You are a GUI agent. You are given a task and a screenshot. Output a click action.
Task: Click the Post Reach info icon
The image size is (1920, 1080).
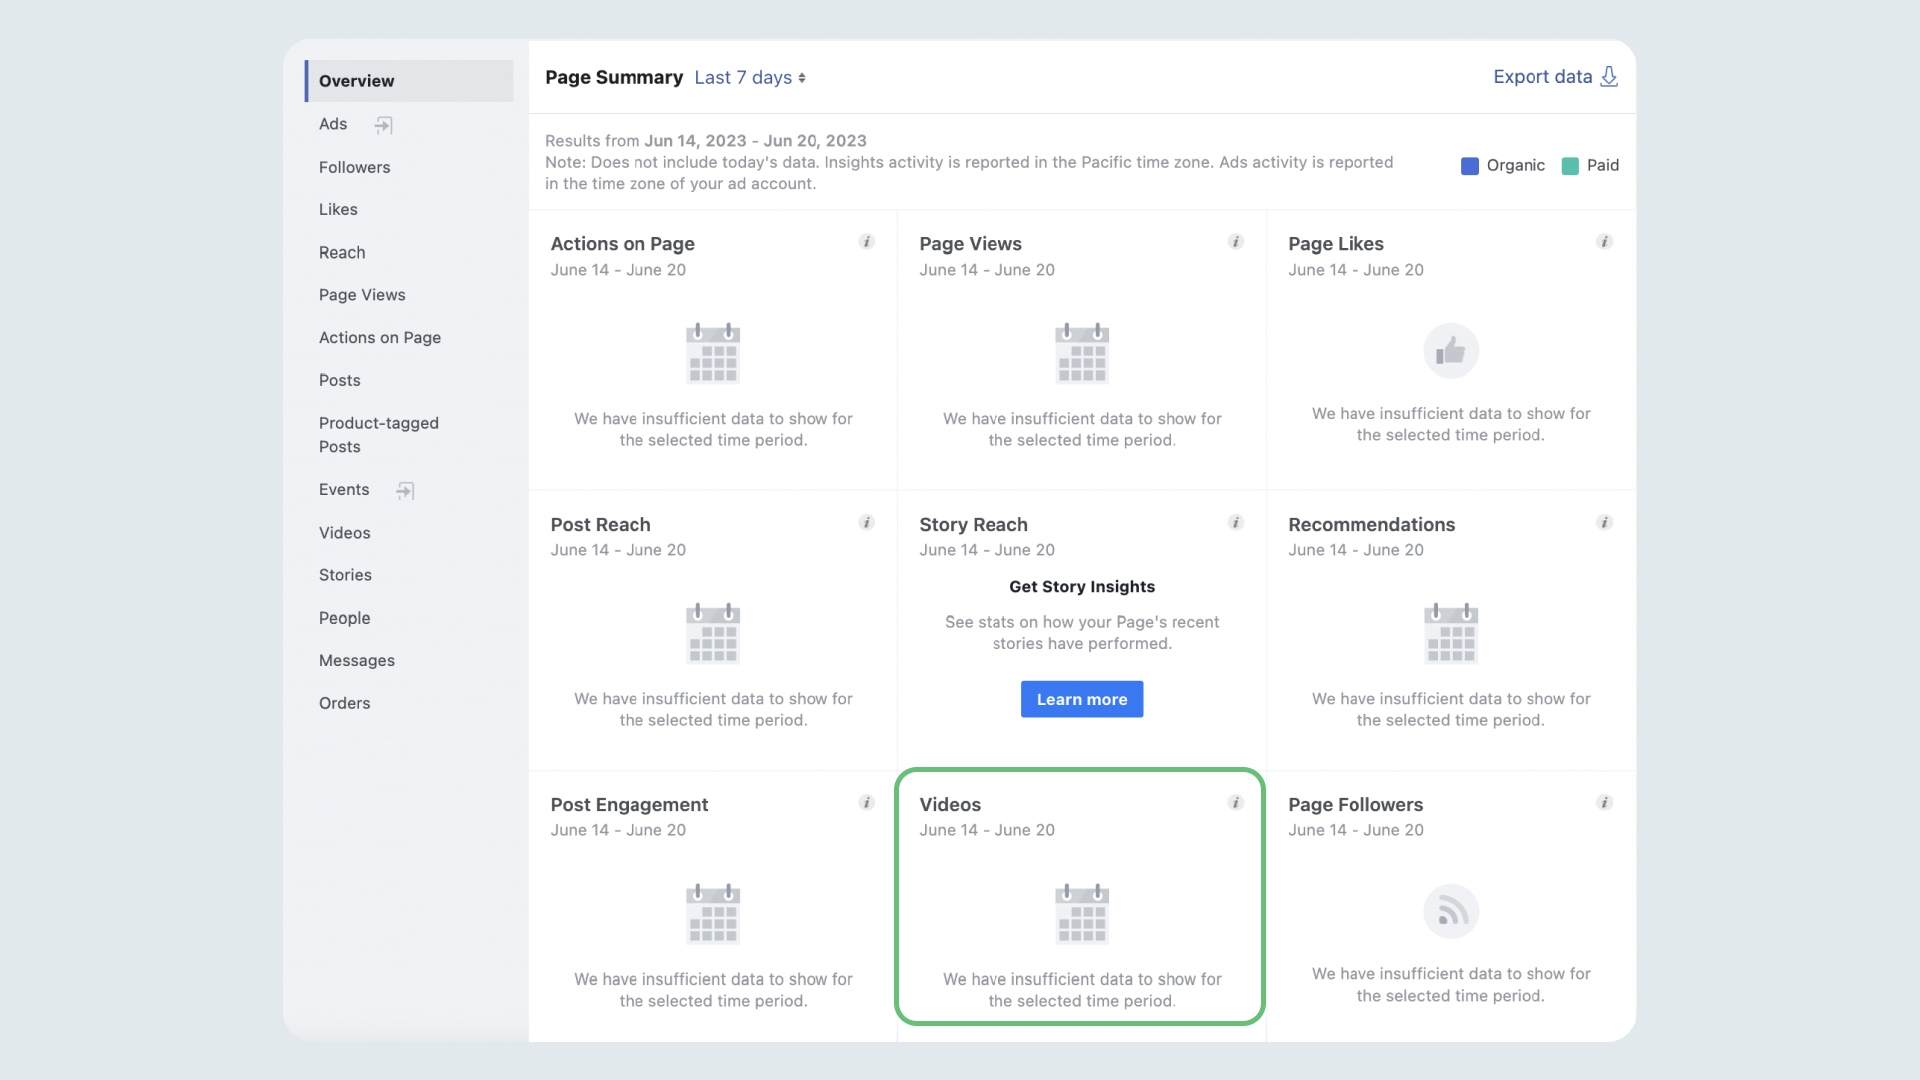click(x=866, y=522)
